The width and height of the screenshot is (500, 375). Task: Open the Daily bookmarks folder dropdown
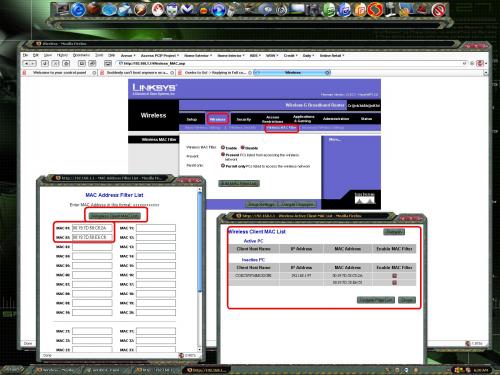coord(308,55)
